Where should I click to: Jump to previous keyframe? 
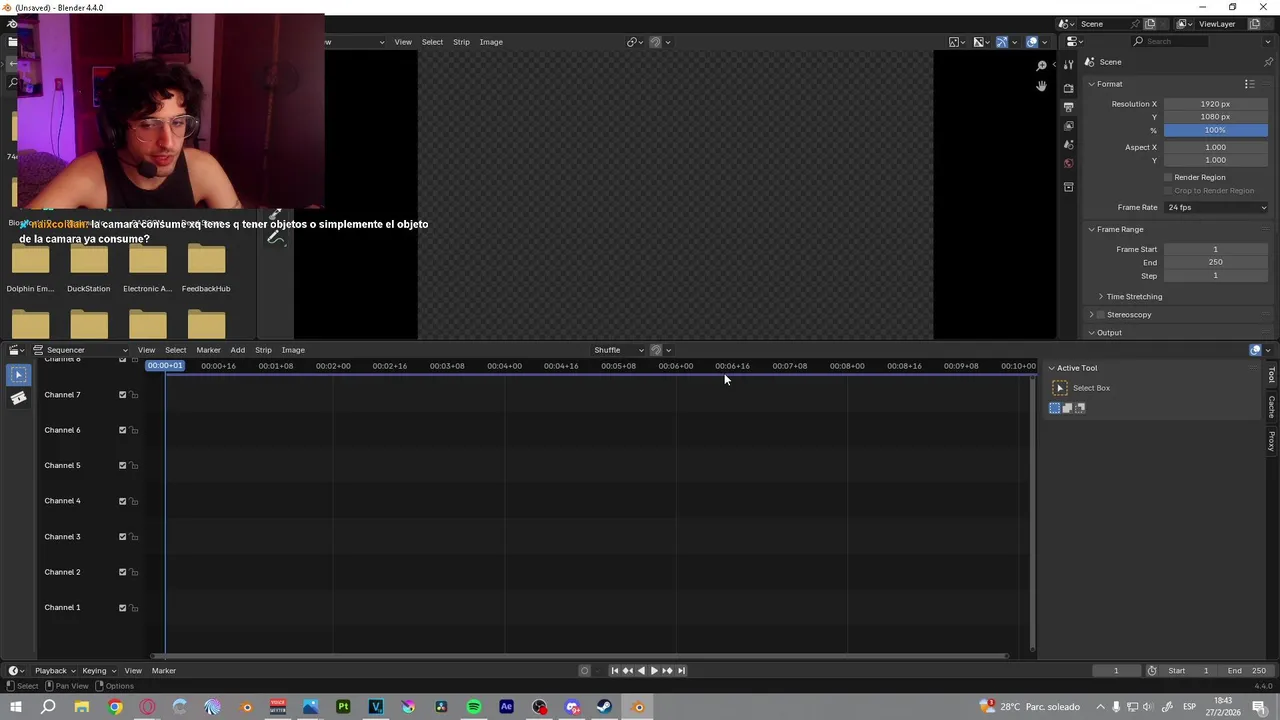coord(628,671)
